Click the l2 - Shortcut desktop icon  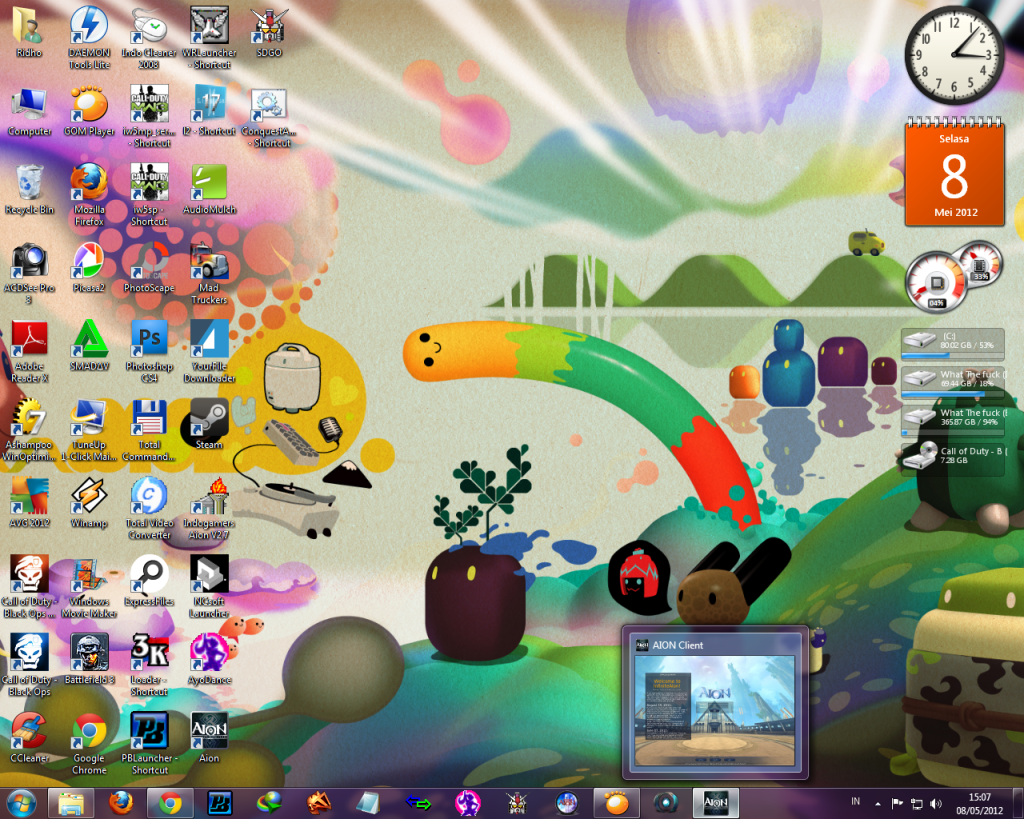tap(209, 111)
